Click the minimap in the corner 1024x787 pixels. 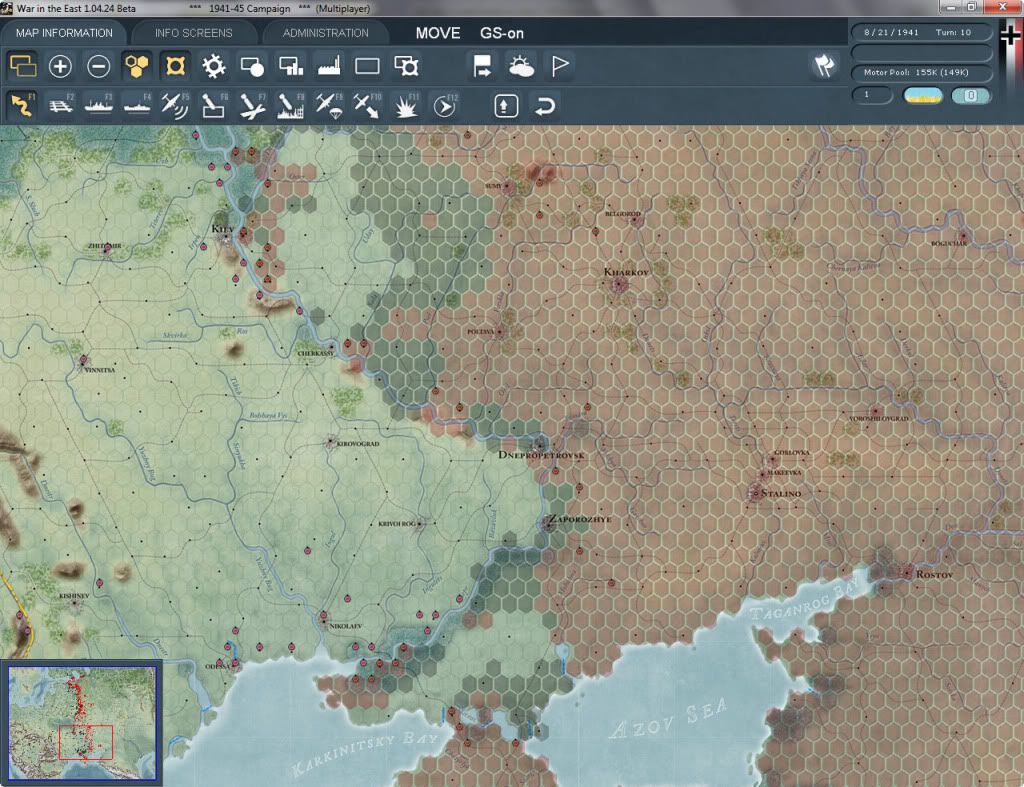[x=82, y=722]
